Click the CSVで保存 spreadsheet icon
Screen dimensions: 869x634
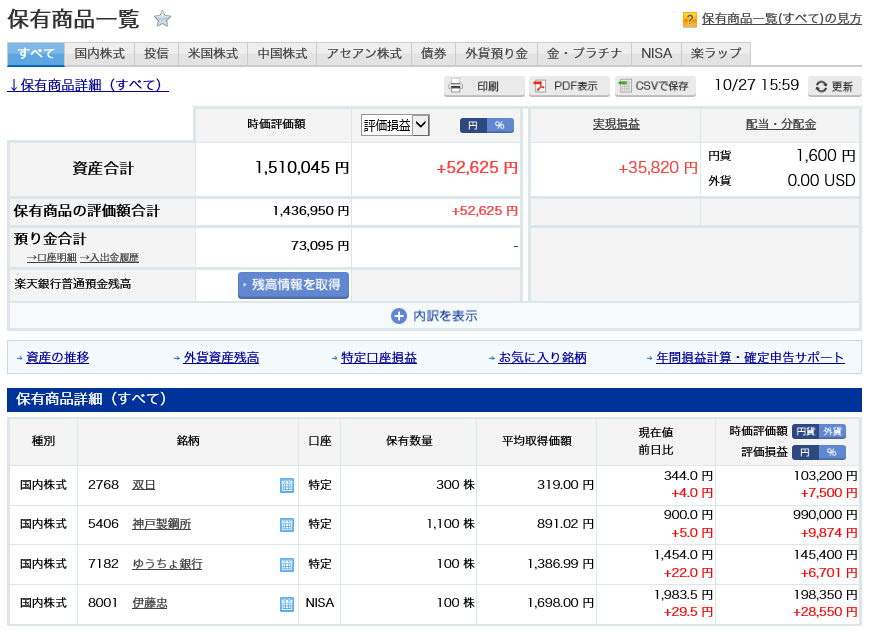(x=625, y=86)
